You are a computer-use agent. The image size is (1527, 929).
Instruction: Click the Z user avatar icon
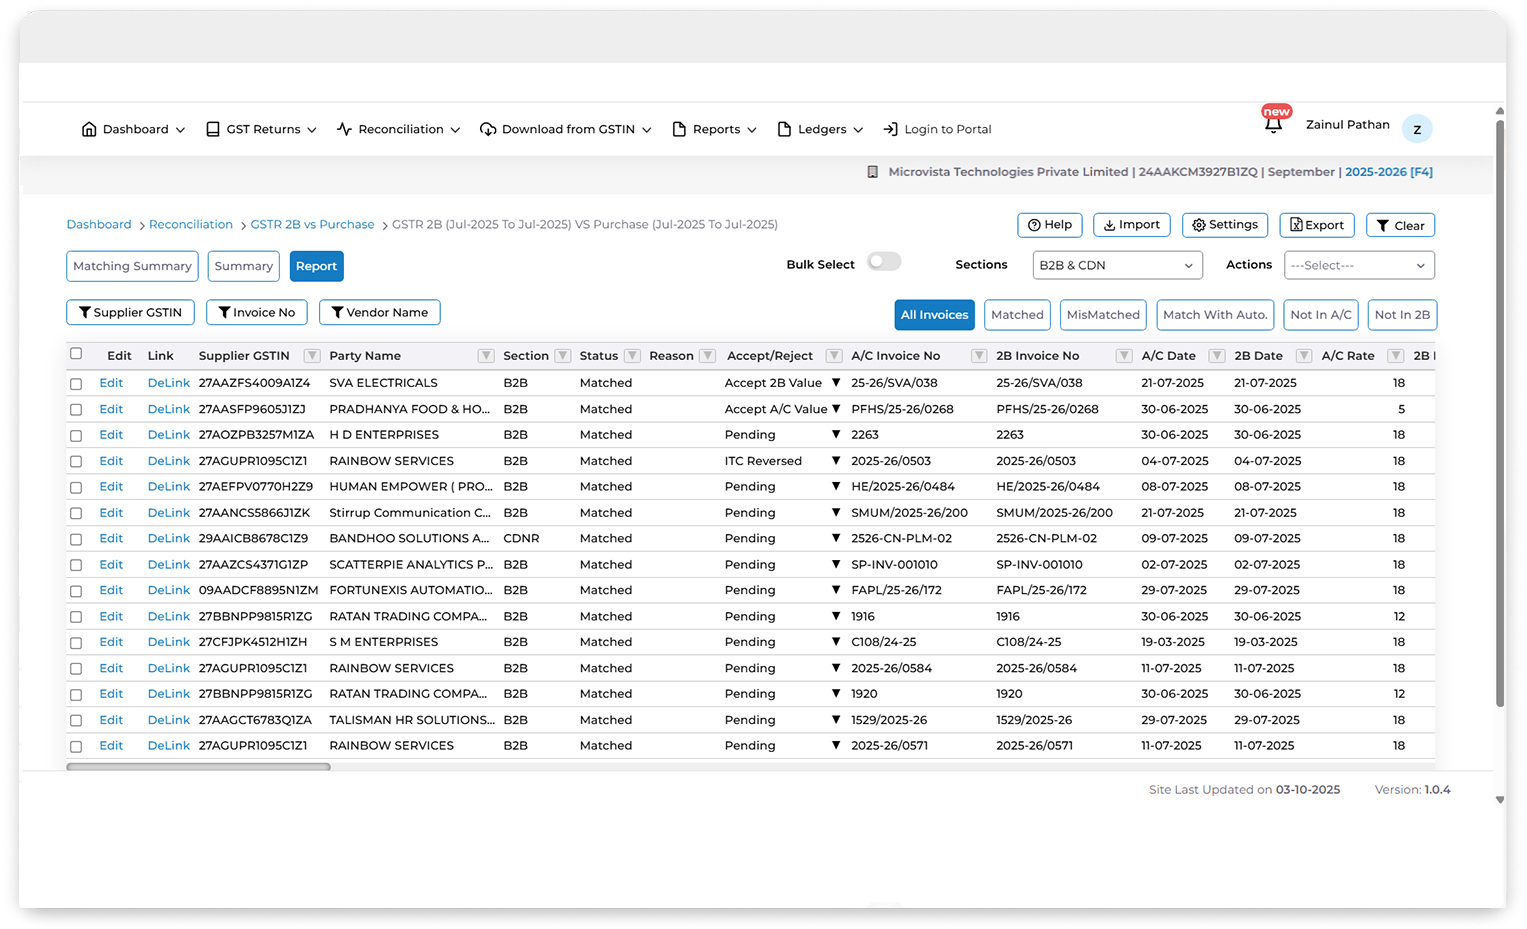pyautogui.click(x=1416, y=129)
